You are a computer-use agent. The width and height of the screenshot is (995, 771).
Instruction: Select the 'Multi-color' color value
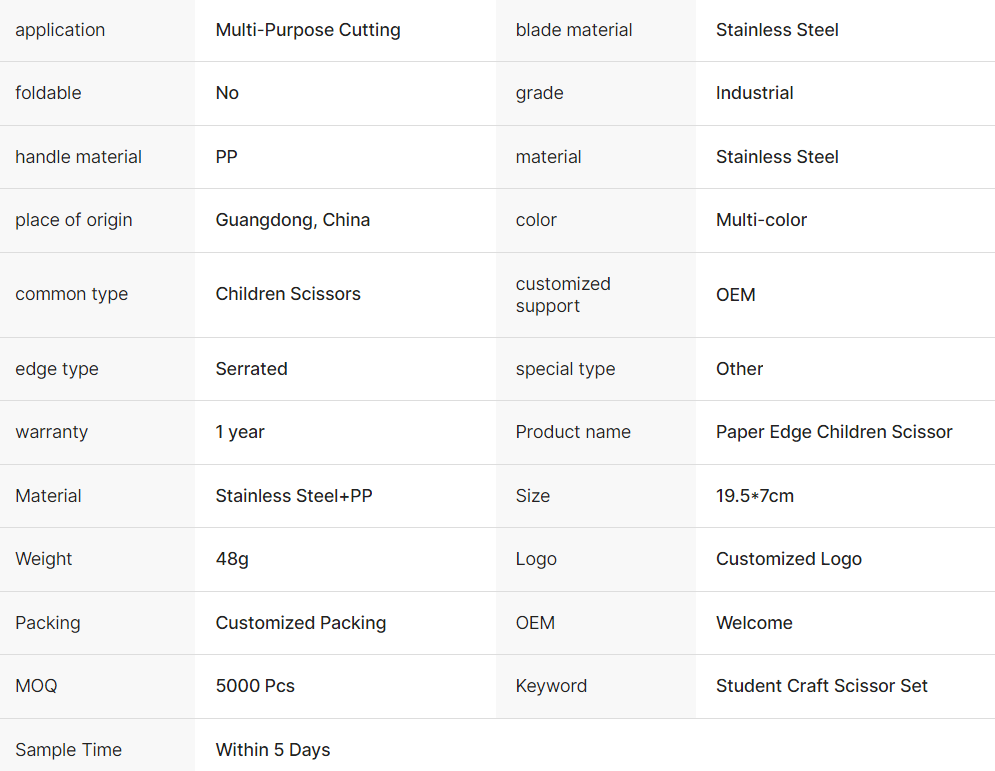point(761,220)
